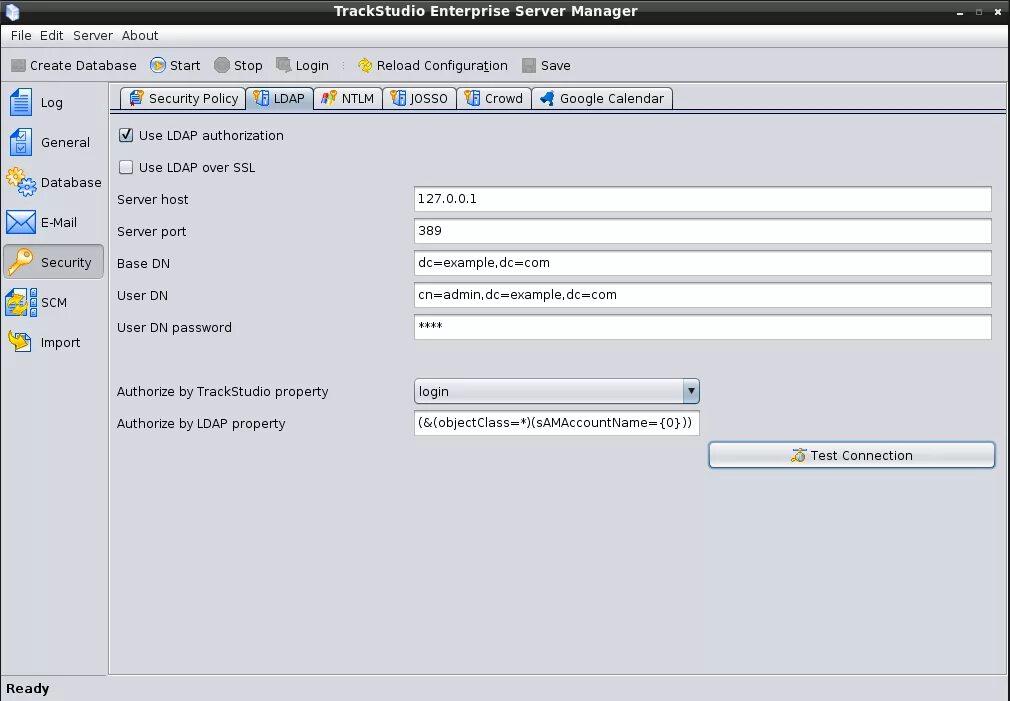Click the dropdown arrow next to login
The image size is (1010, 701).
[x=690, y=391]
